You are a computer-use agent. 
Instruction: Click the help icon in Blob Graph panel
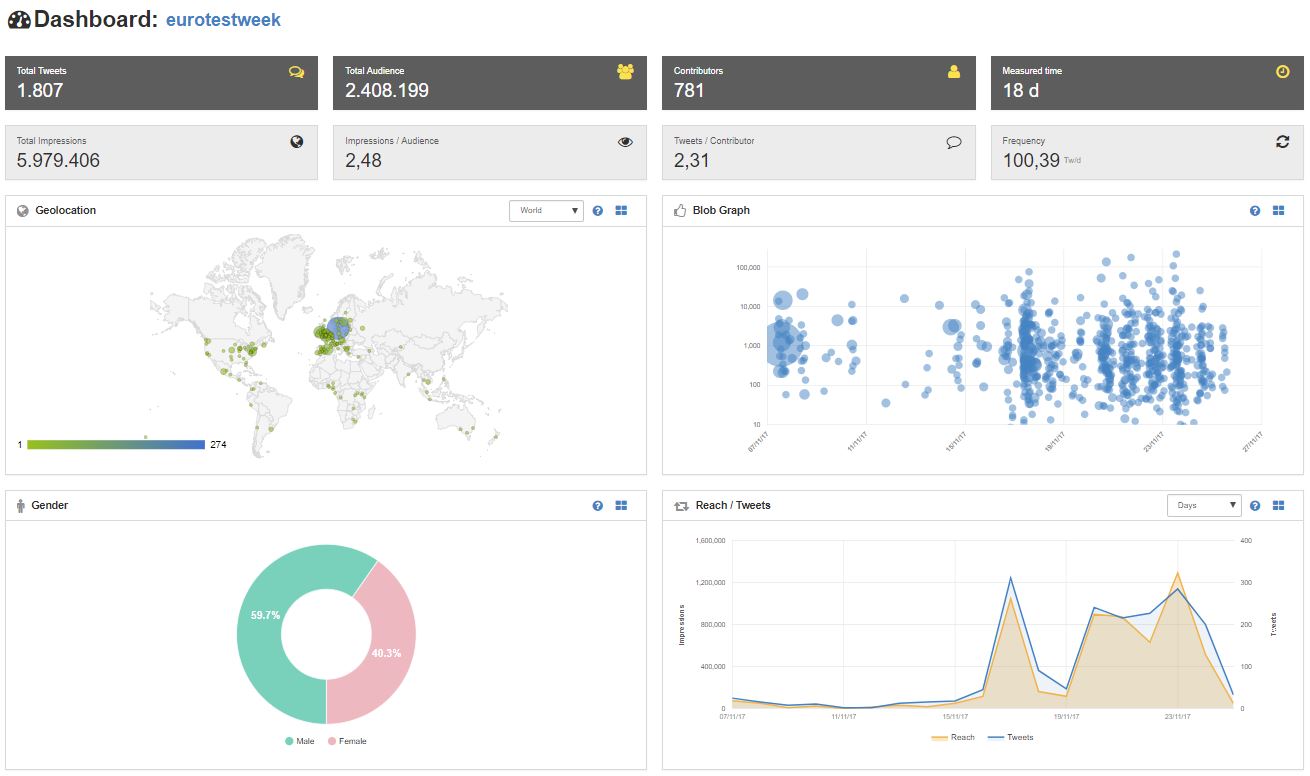1255,211
